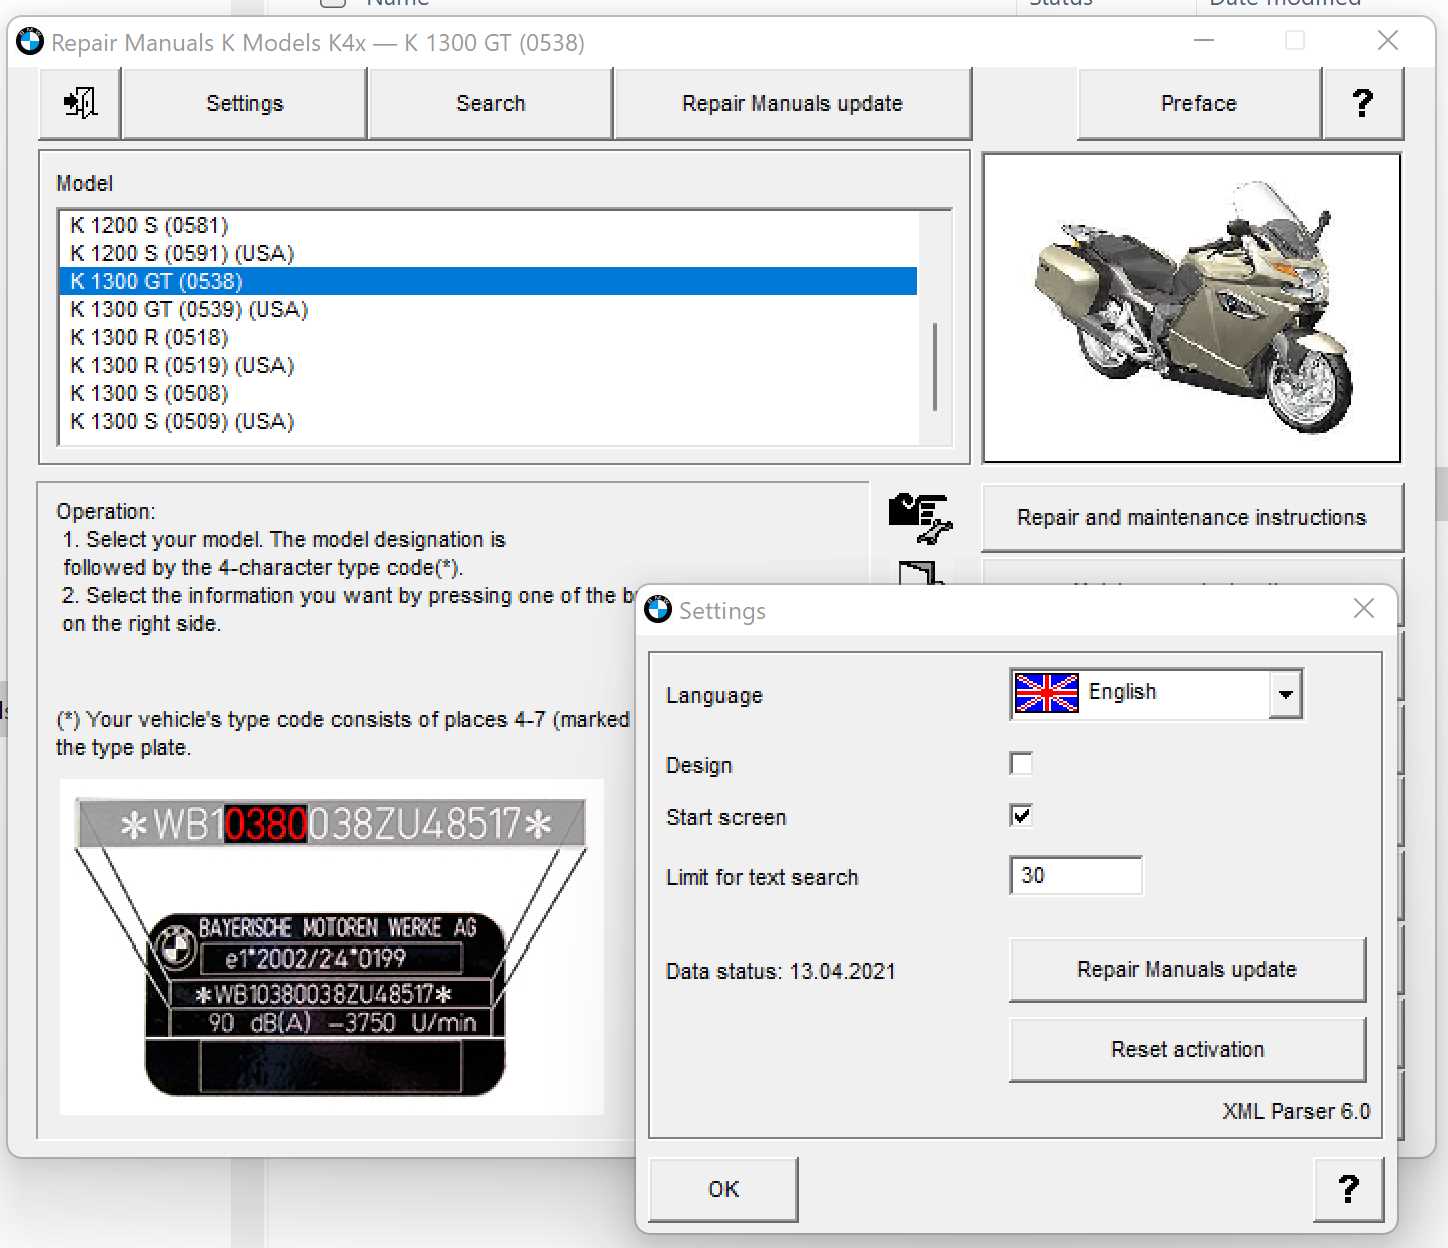Open the Search button

(x=490, y=103)
